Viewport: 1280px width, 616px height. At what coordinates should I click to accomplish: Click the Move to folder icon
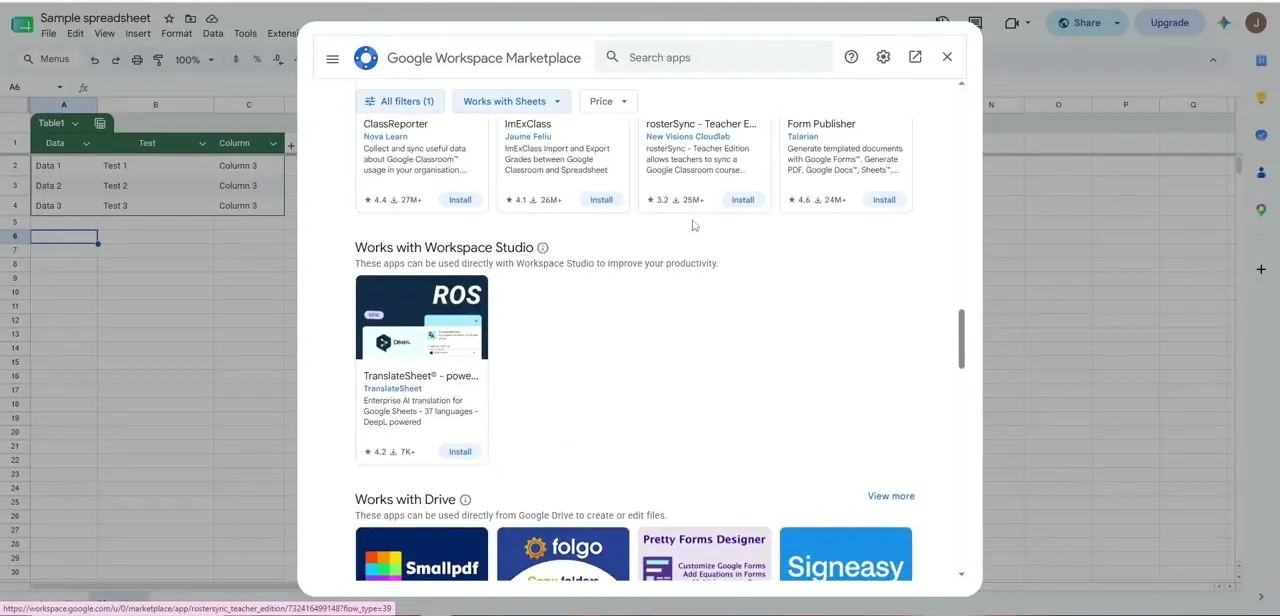(190, 19)
